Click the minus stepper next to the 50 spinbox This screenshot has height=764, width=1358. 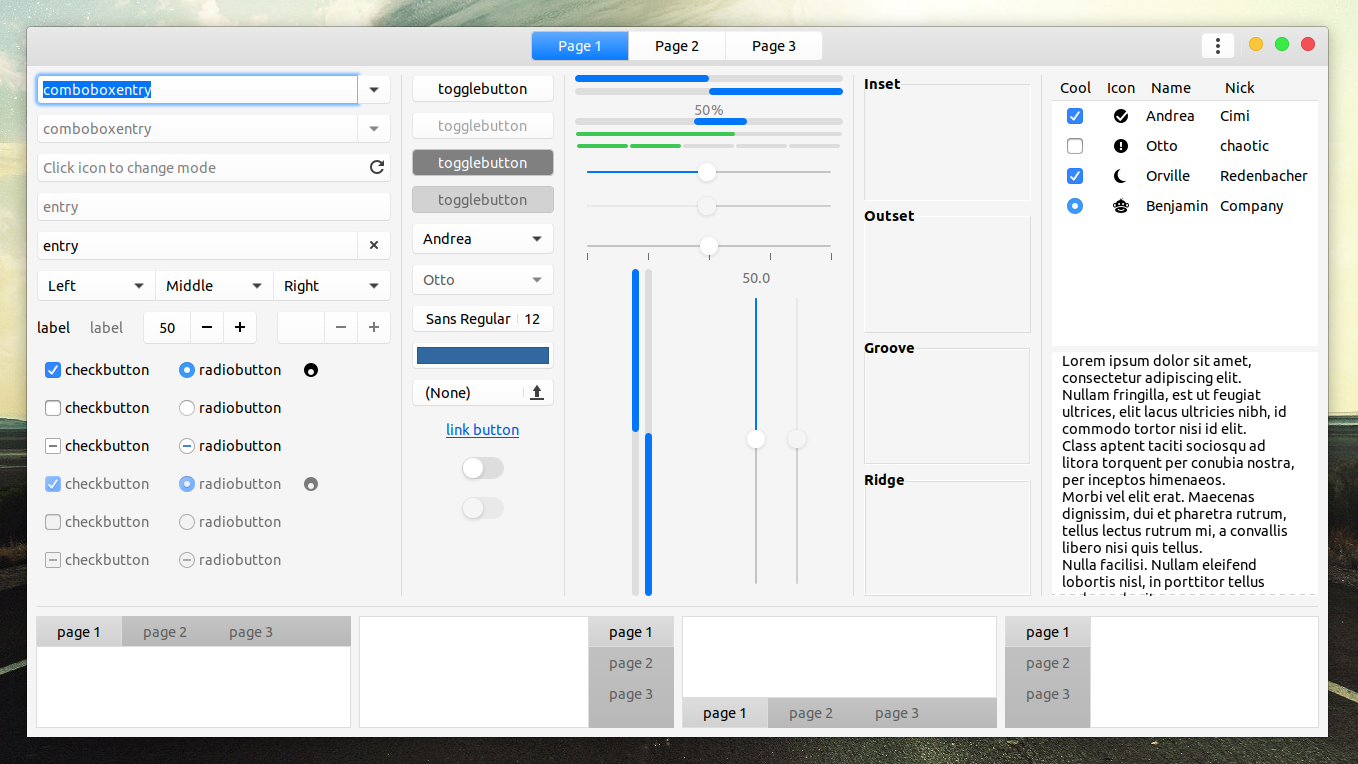click(206, 327)
